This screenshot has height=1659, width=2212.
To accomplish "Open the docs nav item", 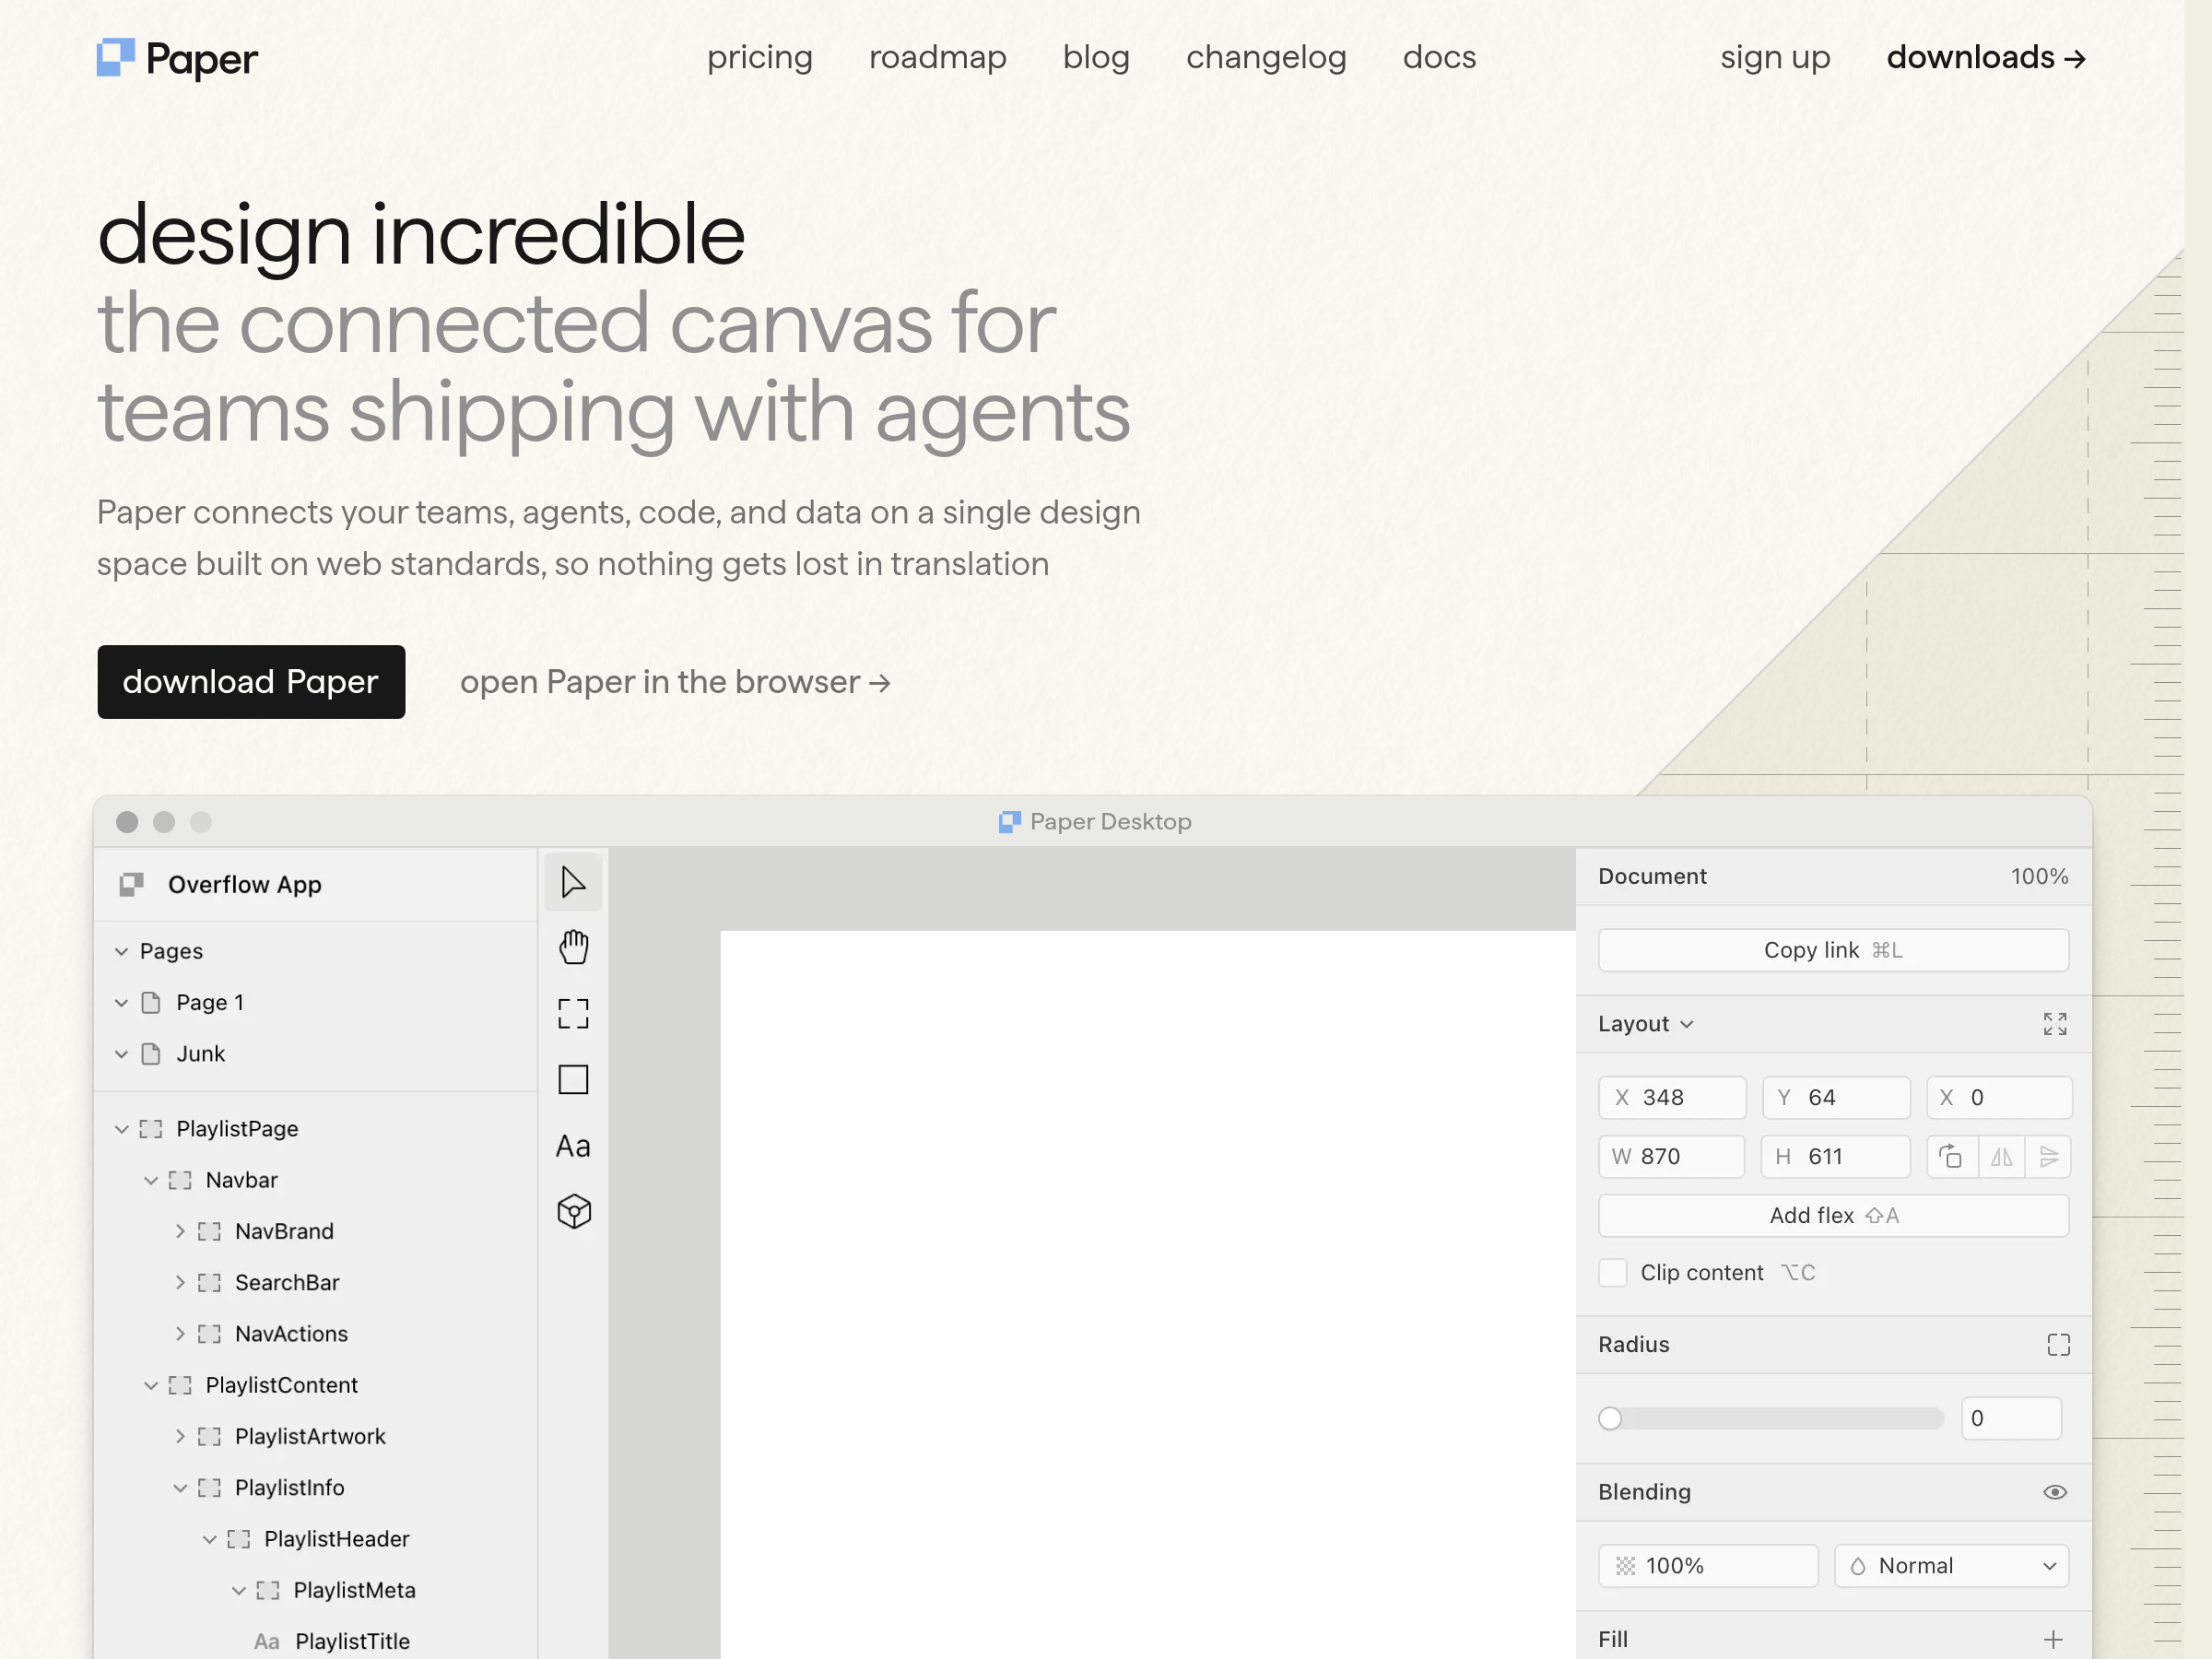I will 1439,57.
